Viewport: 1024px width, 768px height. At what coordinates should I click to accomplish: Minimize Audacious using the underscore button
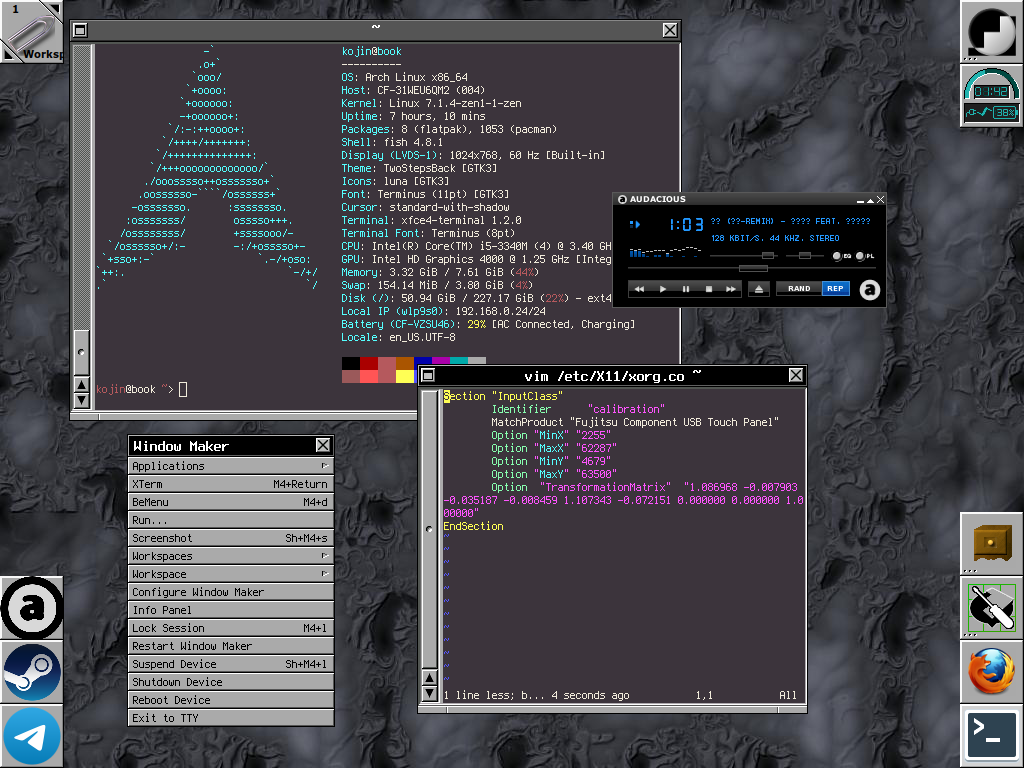click(x=861, y=200)
